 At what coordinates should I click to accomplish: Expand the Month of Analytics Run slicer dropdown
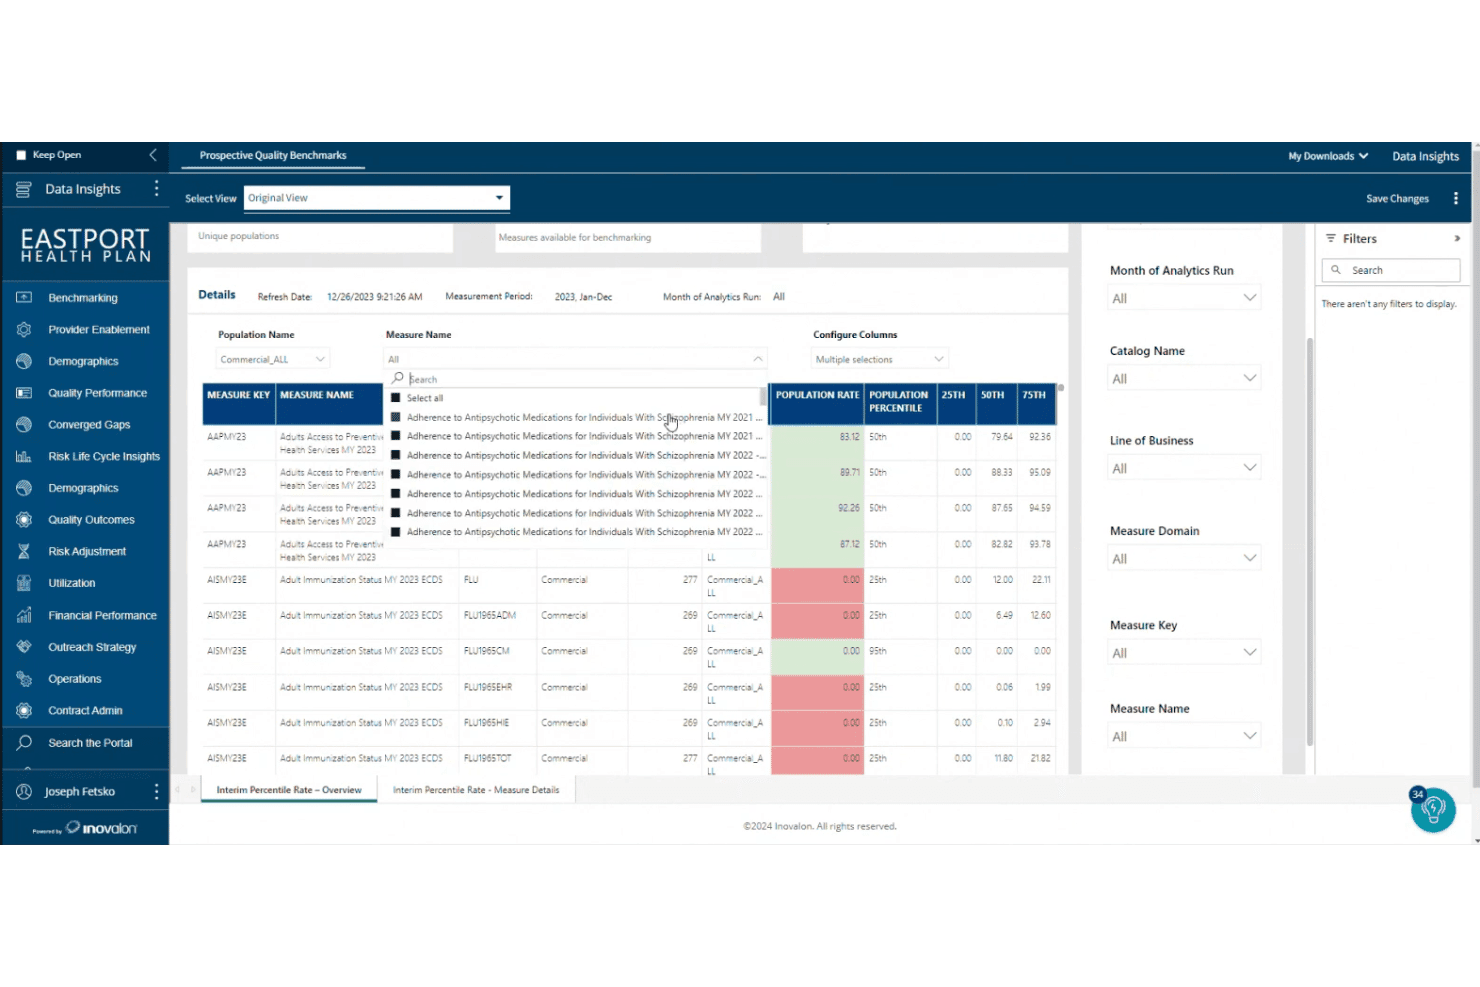click(1184, 298)
